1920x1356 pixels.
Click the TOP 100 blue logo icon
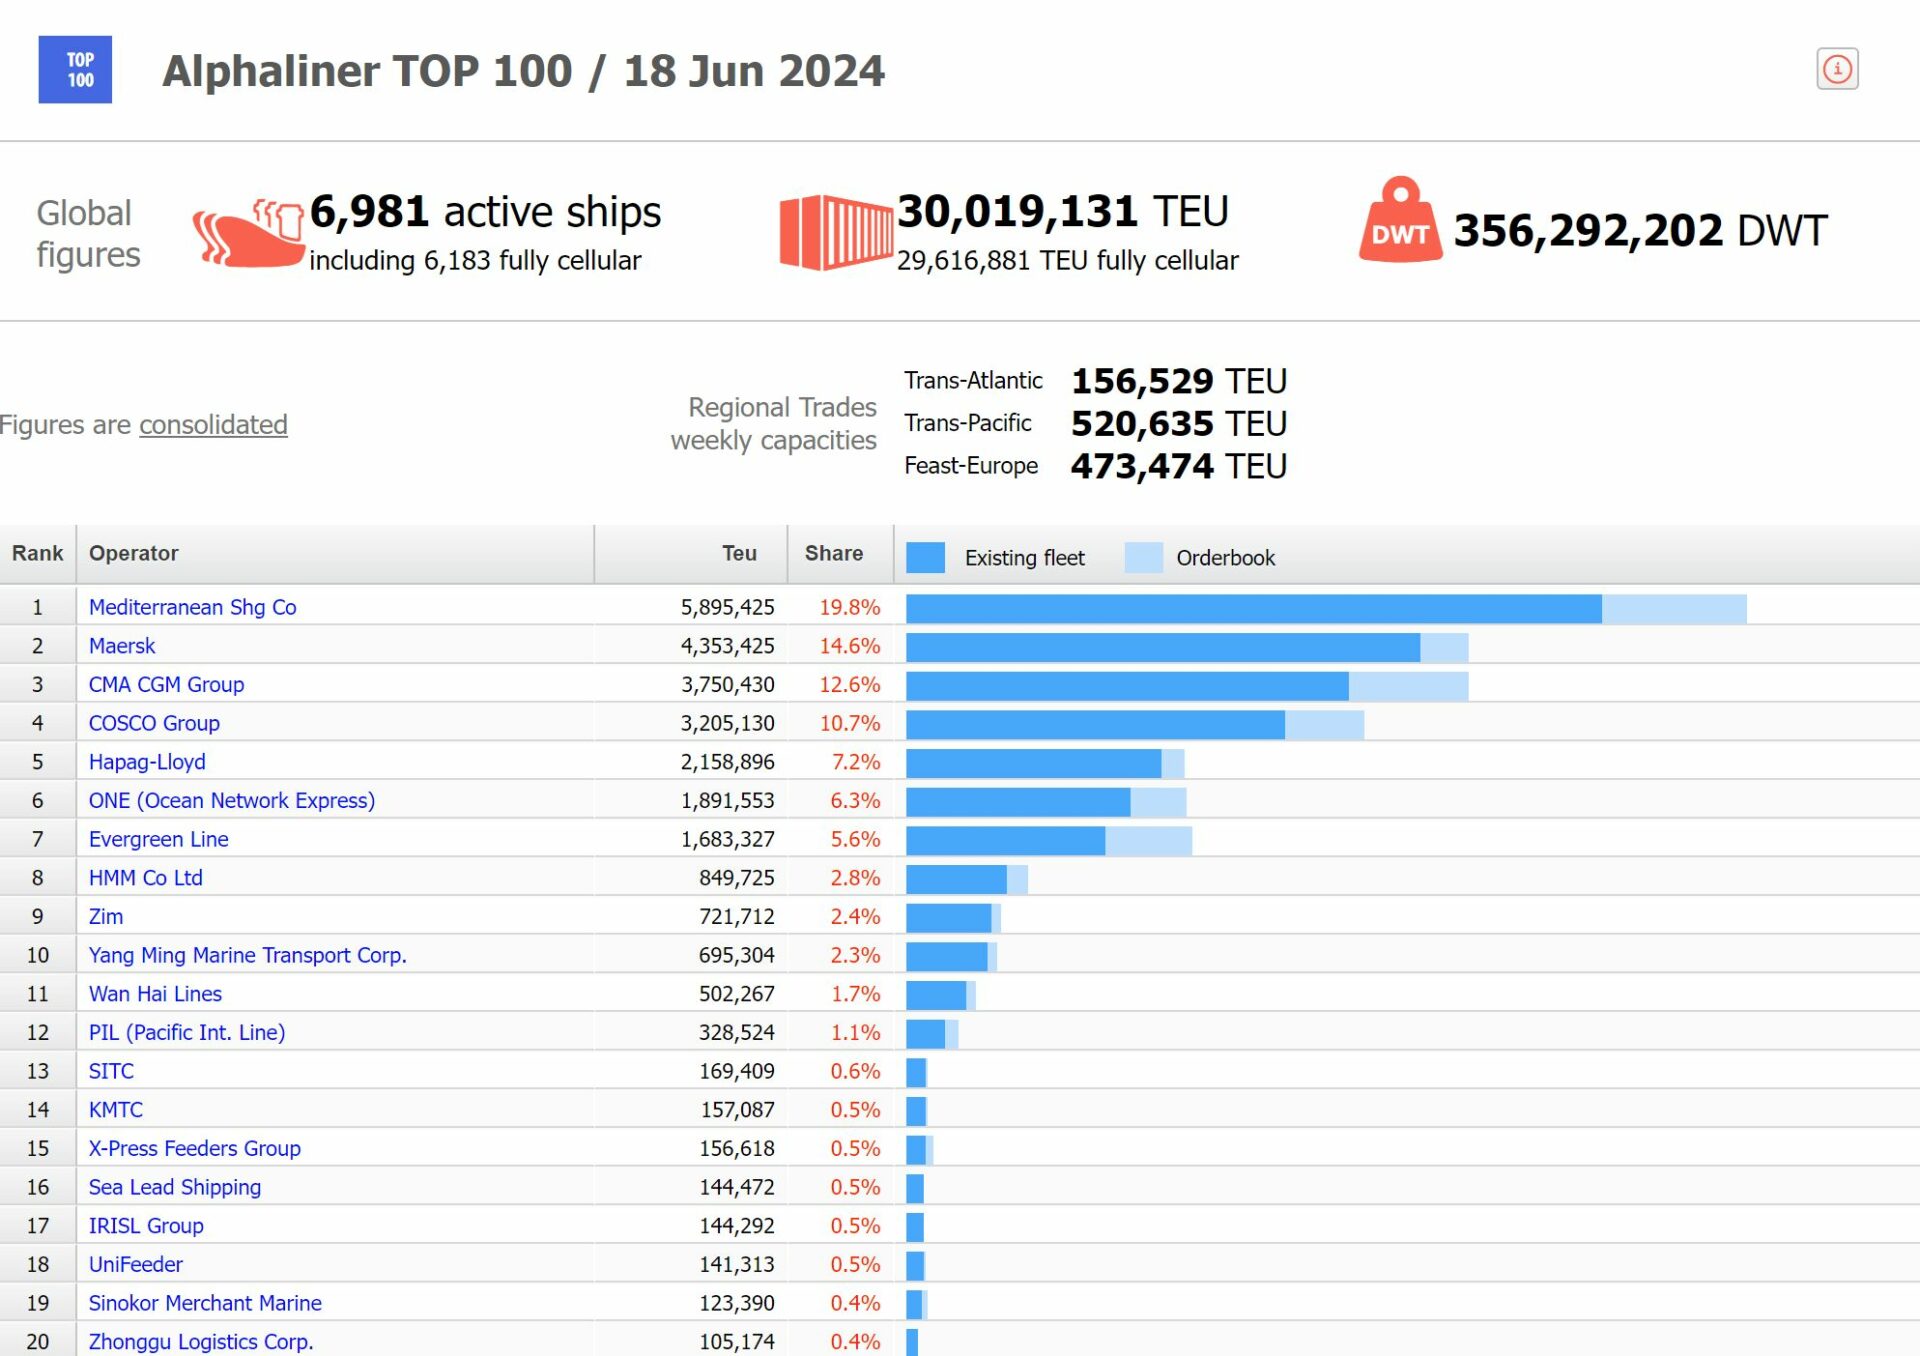tap(75, 70)
